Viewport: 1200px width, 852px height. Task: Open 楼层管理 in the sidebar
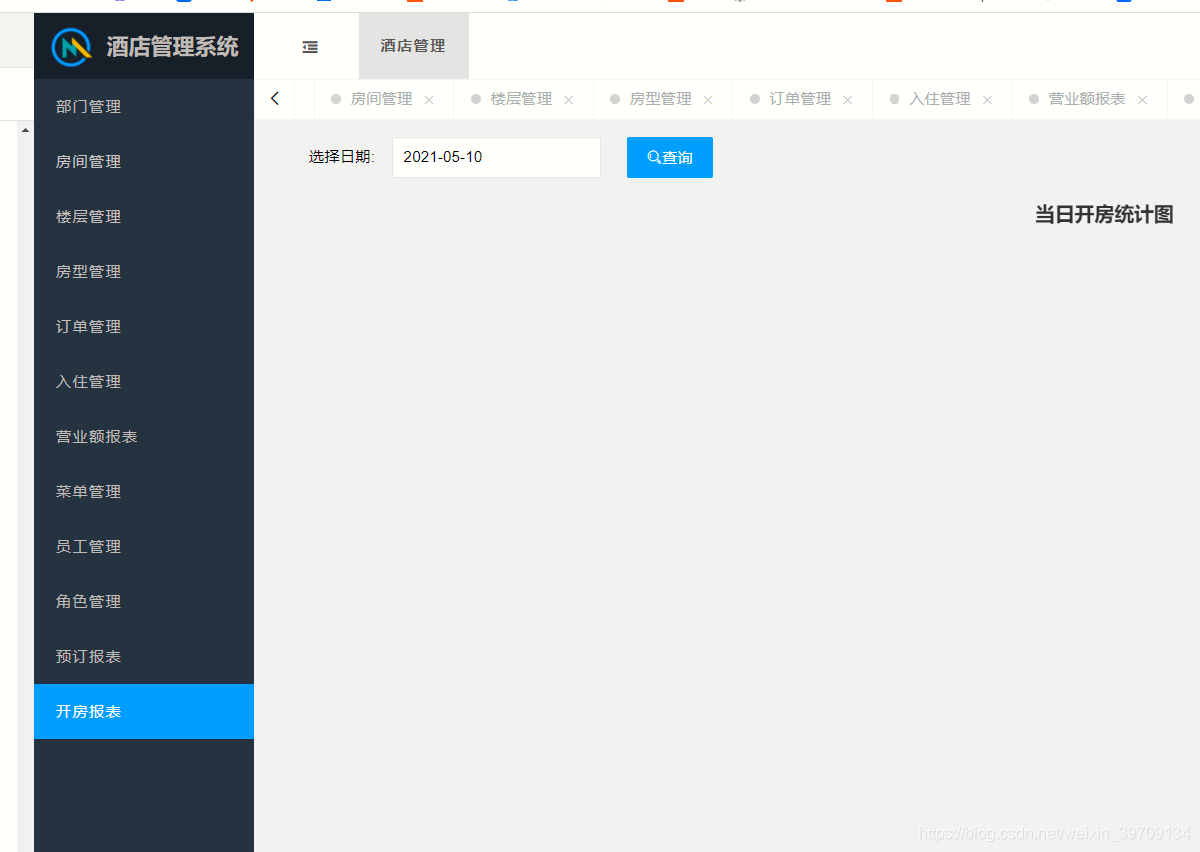coord(144,217)
